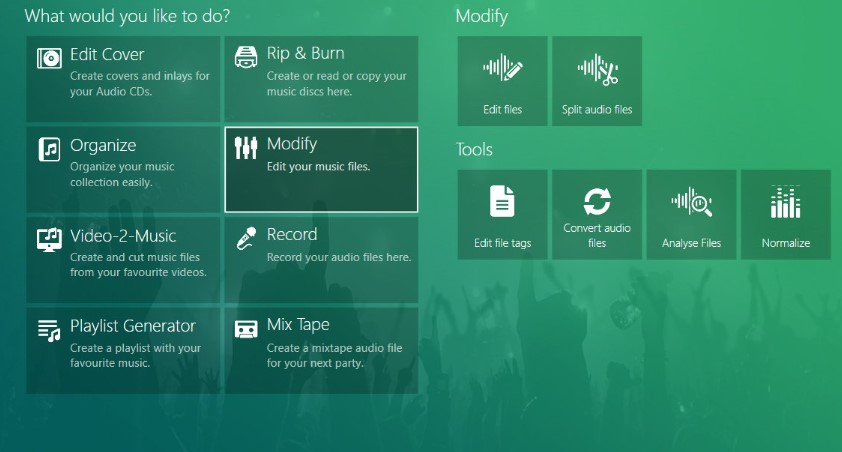Click the 'Normalize' label
The height and width of the screenshot is (452, 842).
786,243
